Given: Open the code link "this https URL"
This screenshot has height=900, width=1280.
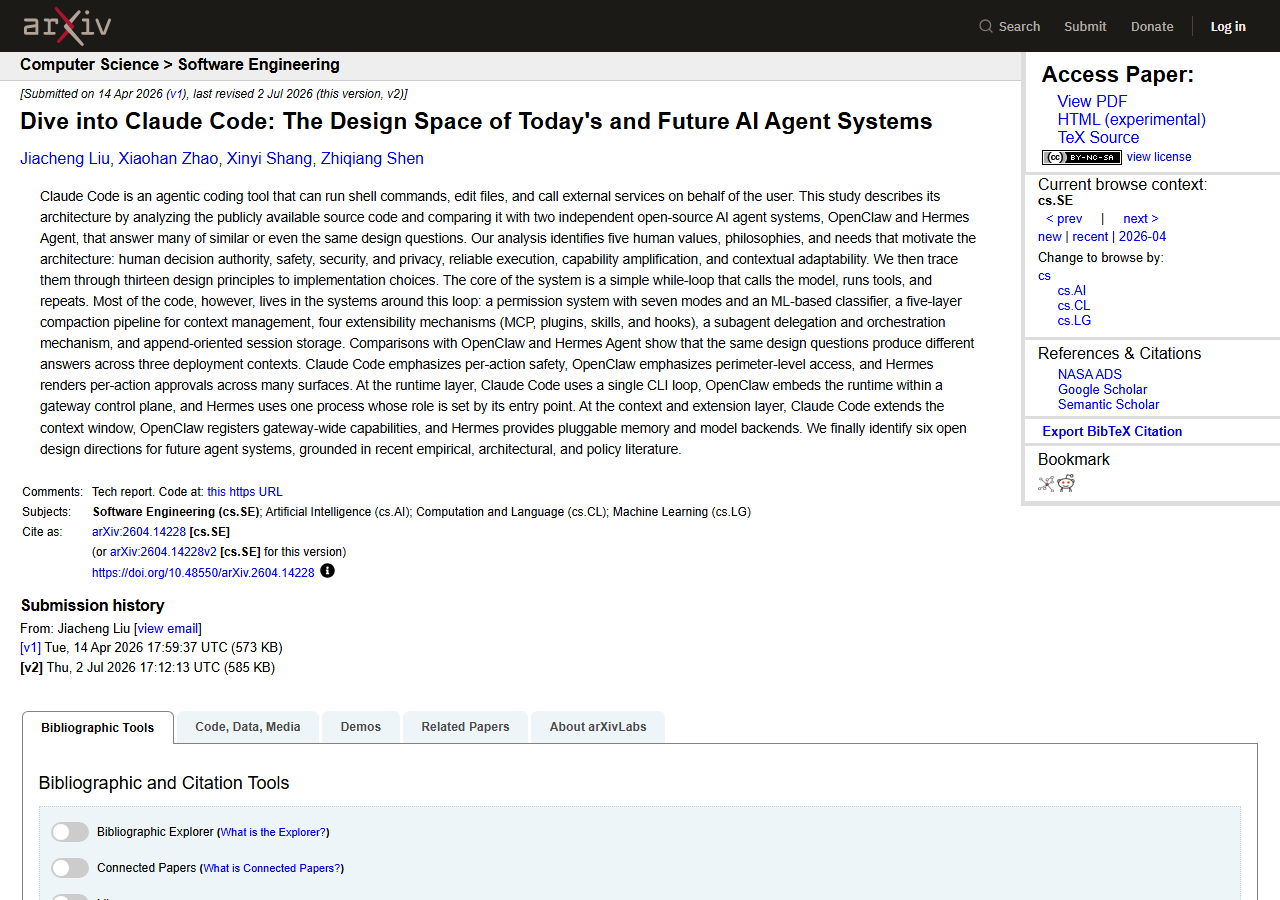Looking at the screenshot, I should coord(245,492).
